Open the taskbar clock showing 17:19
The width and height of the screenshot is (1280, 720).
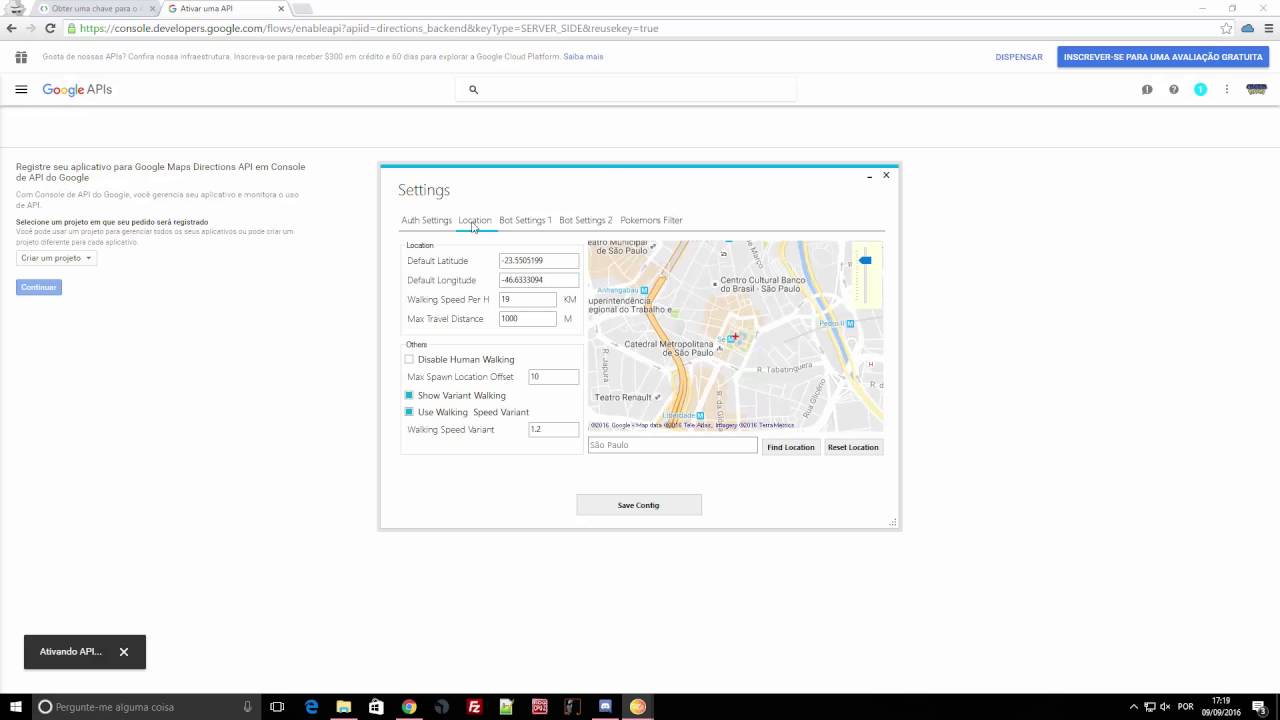(1221, 707)
